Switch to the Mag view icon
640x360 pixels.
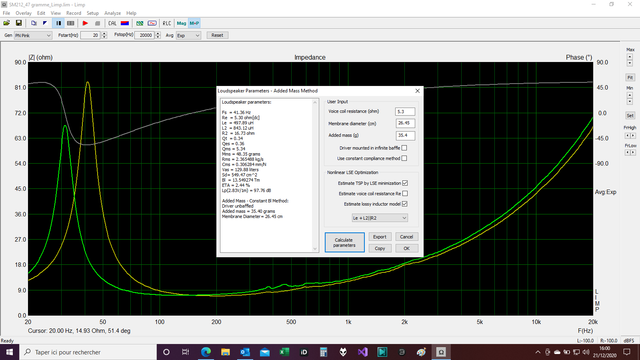point(181,23)
